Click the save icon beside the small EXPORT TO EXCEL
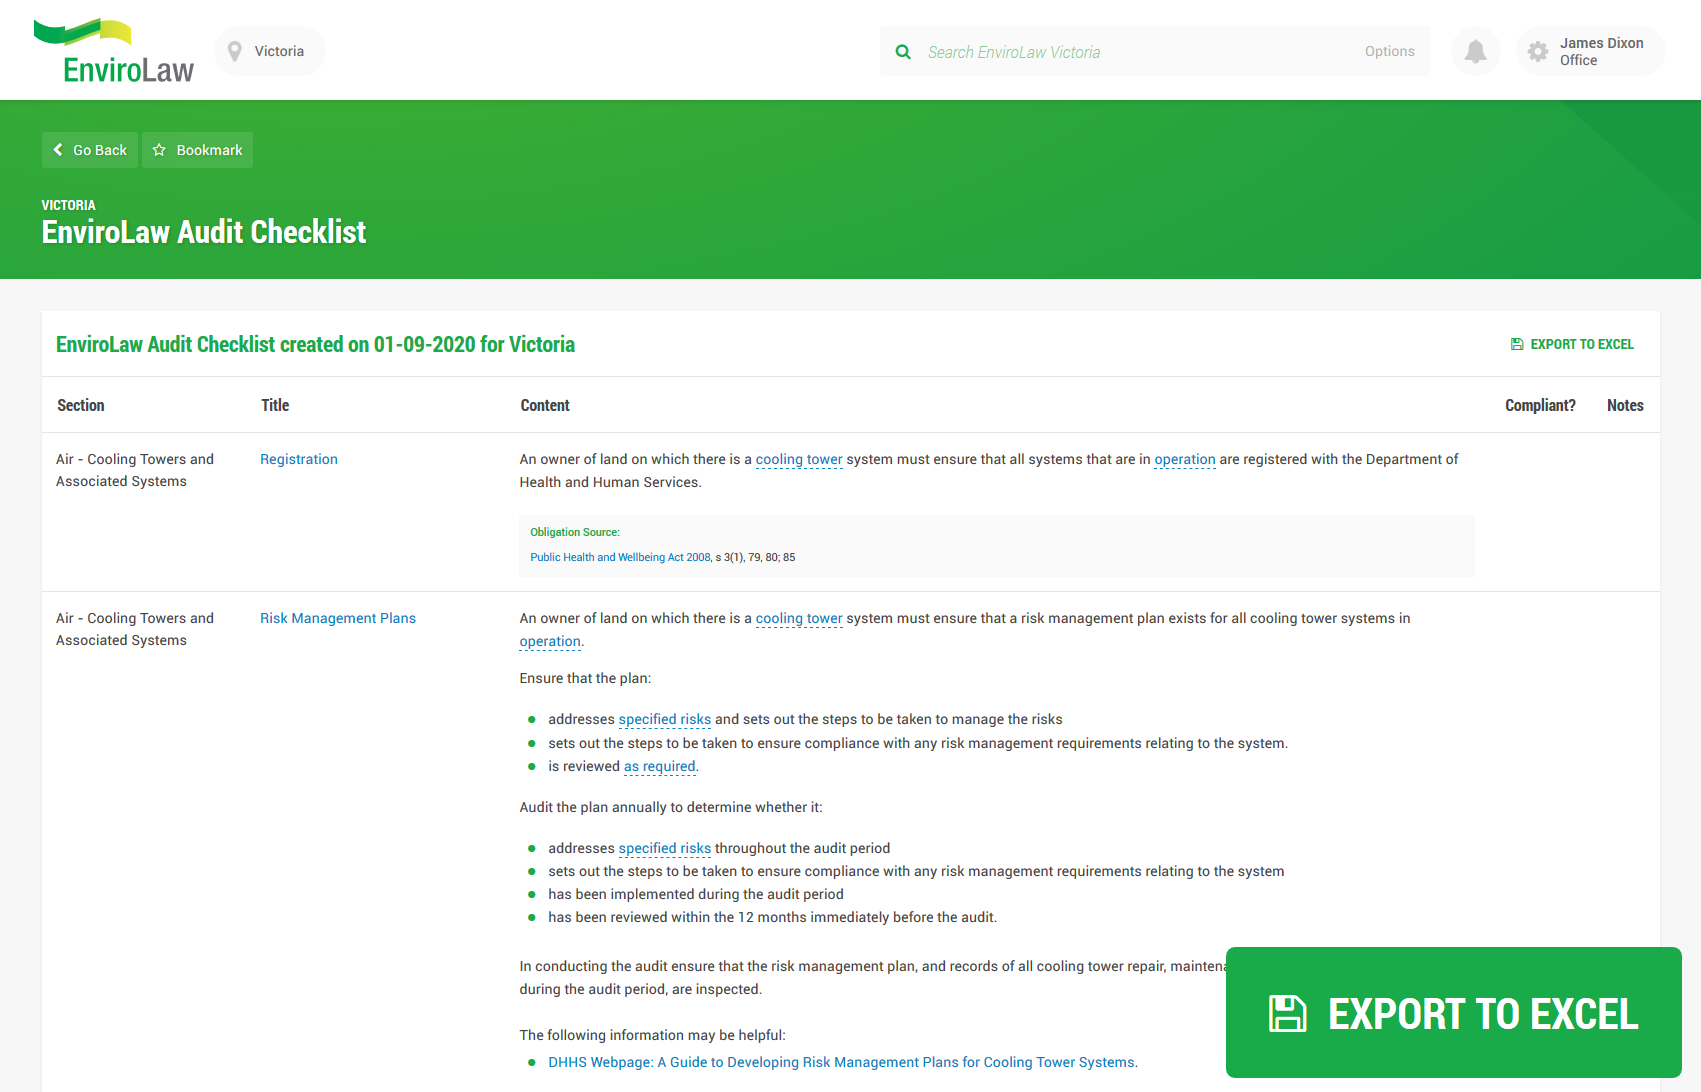This screenshot has height=1092, width=1701. tap(1517, 344)
